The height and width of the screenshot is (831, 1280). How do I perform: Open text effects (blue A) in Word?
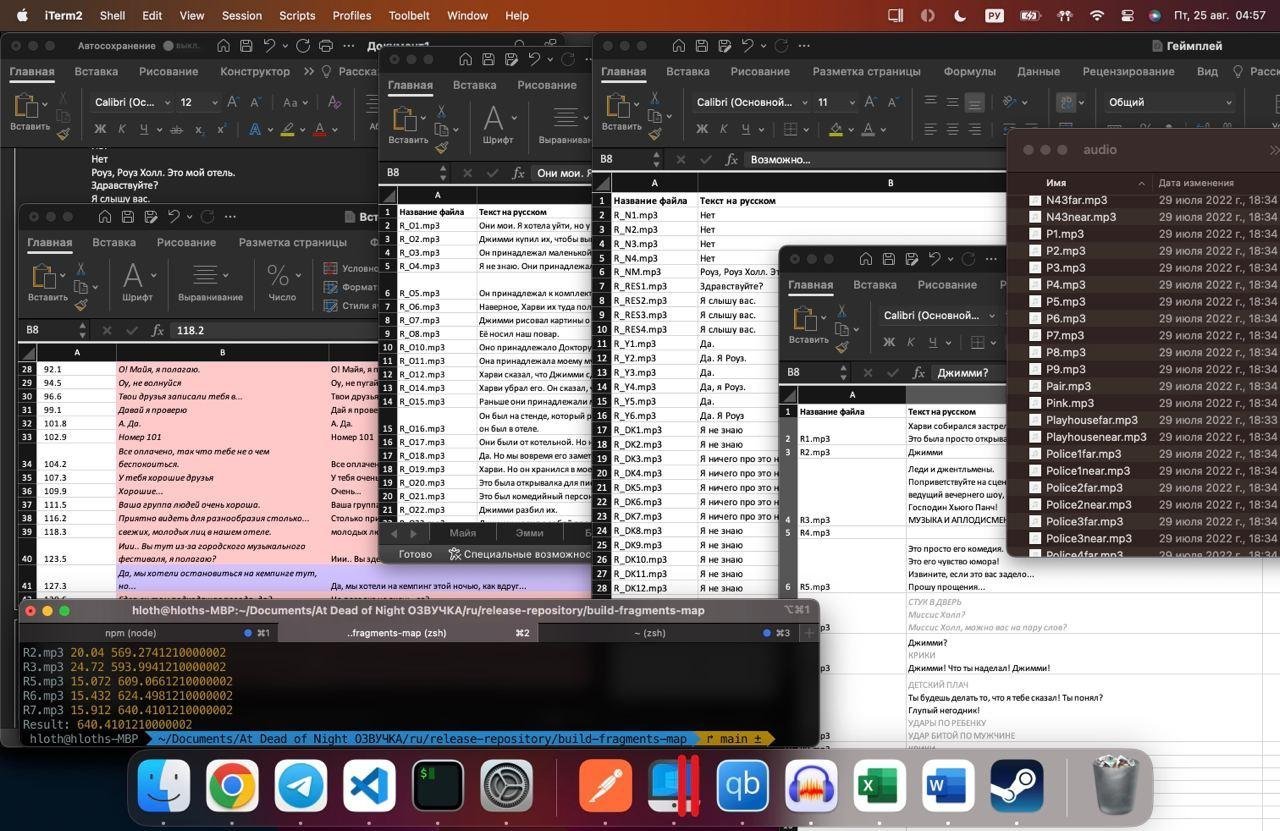[x=255, y=129]
